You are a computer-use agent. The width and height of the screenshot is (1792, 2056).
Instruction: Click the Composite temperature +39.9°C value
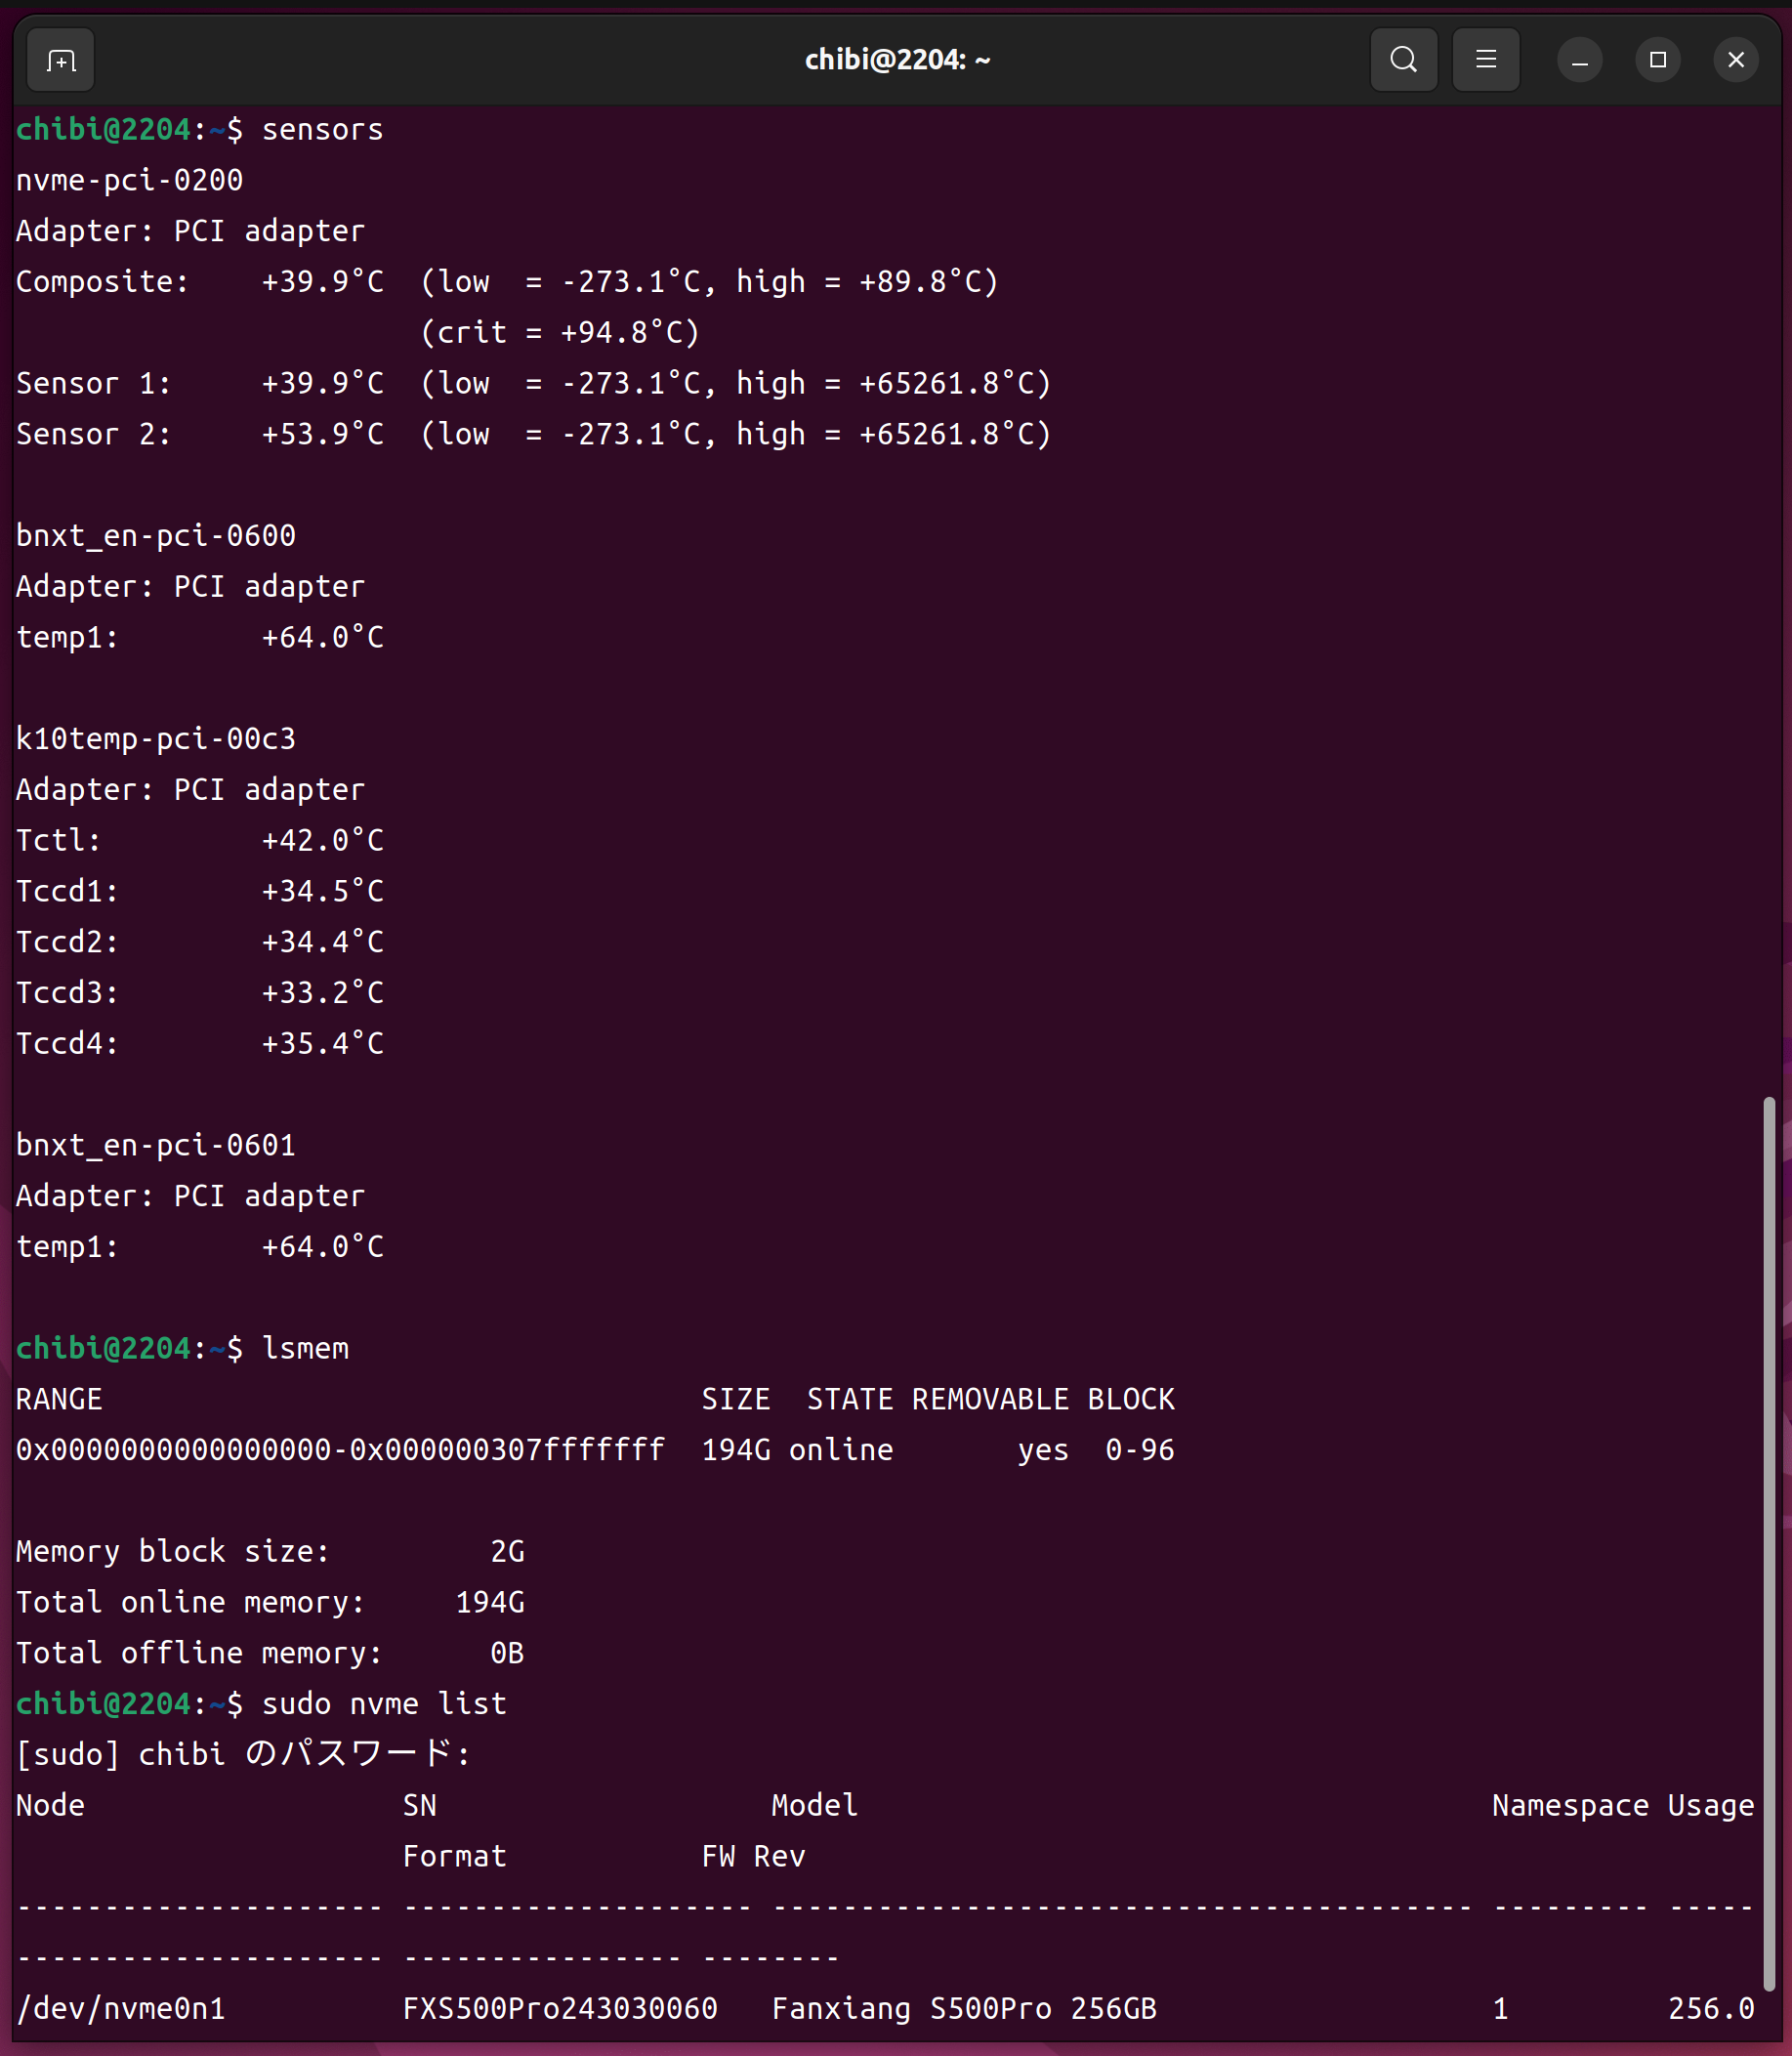[322, 282]
